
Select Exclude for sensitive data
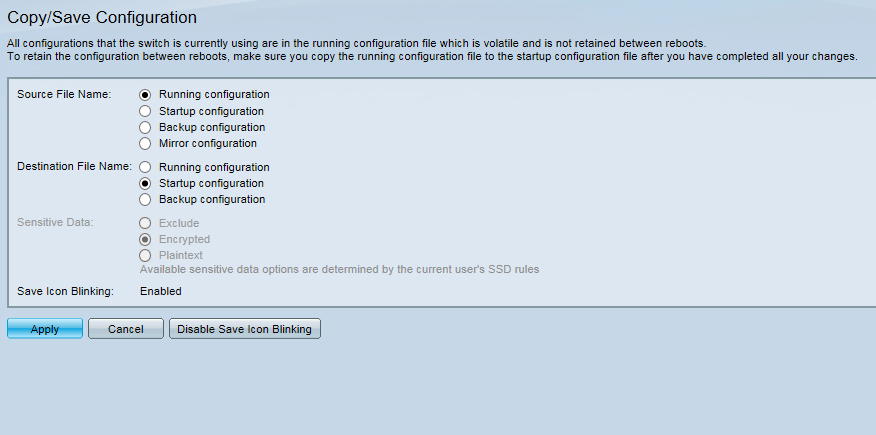145,223
